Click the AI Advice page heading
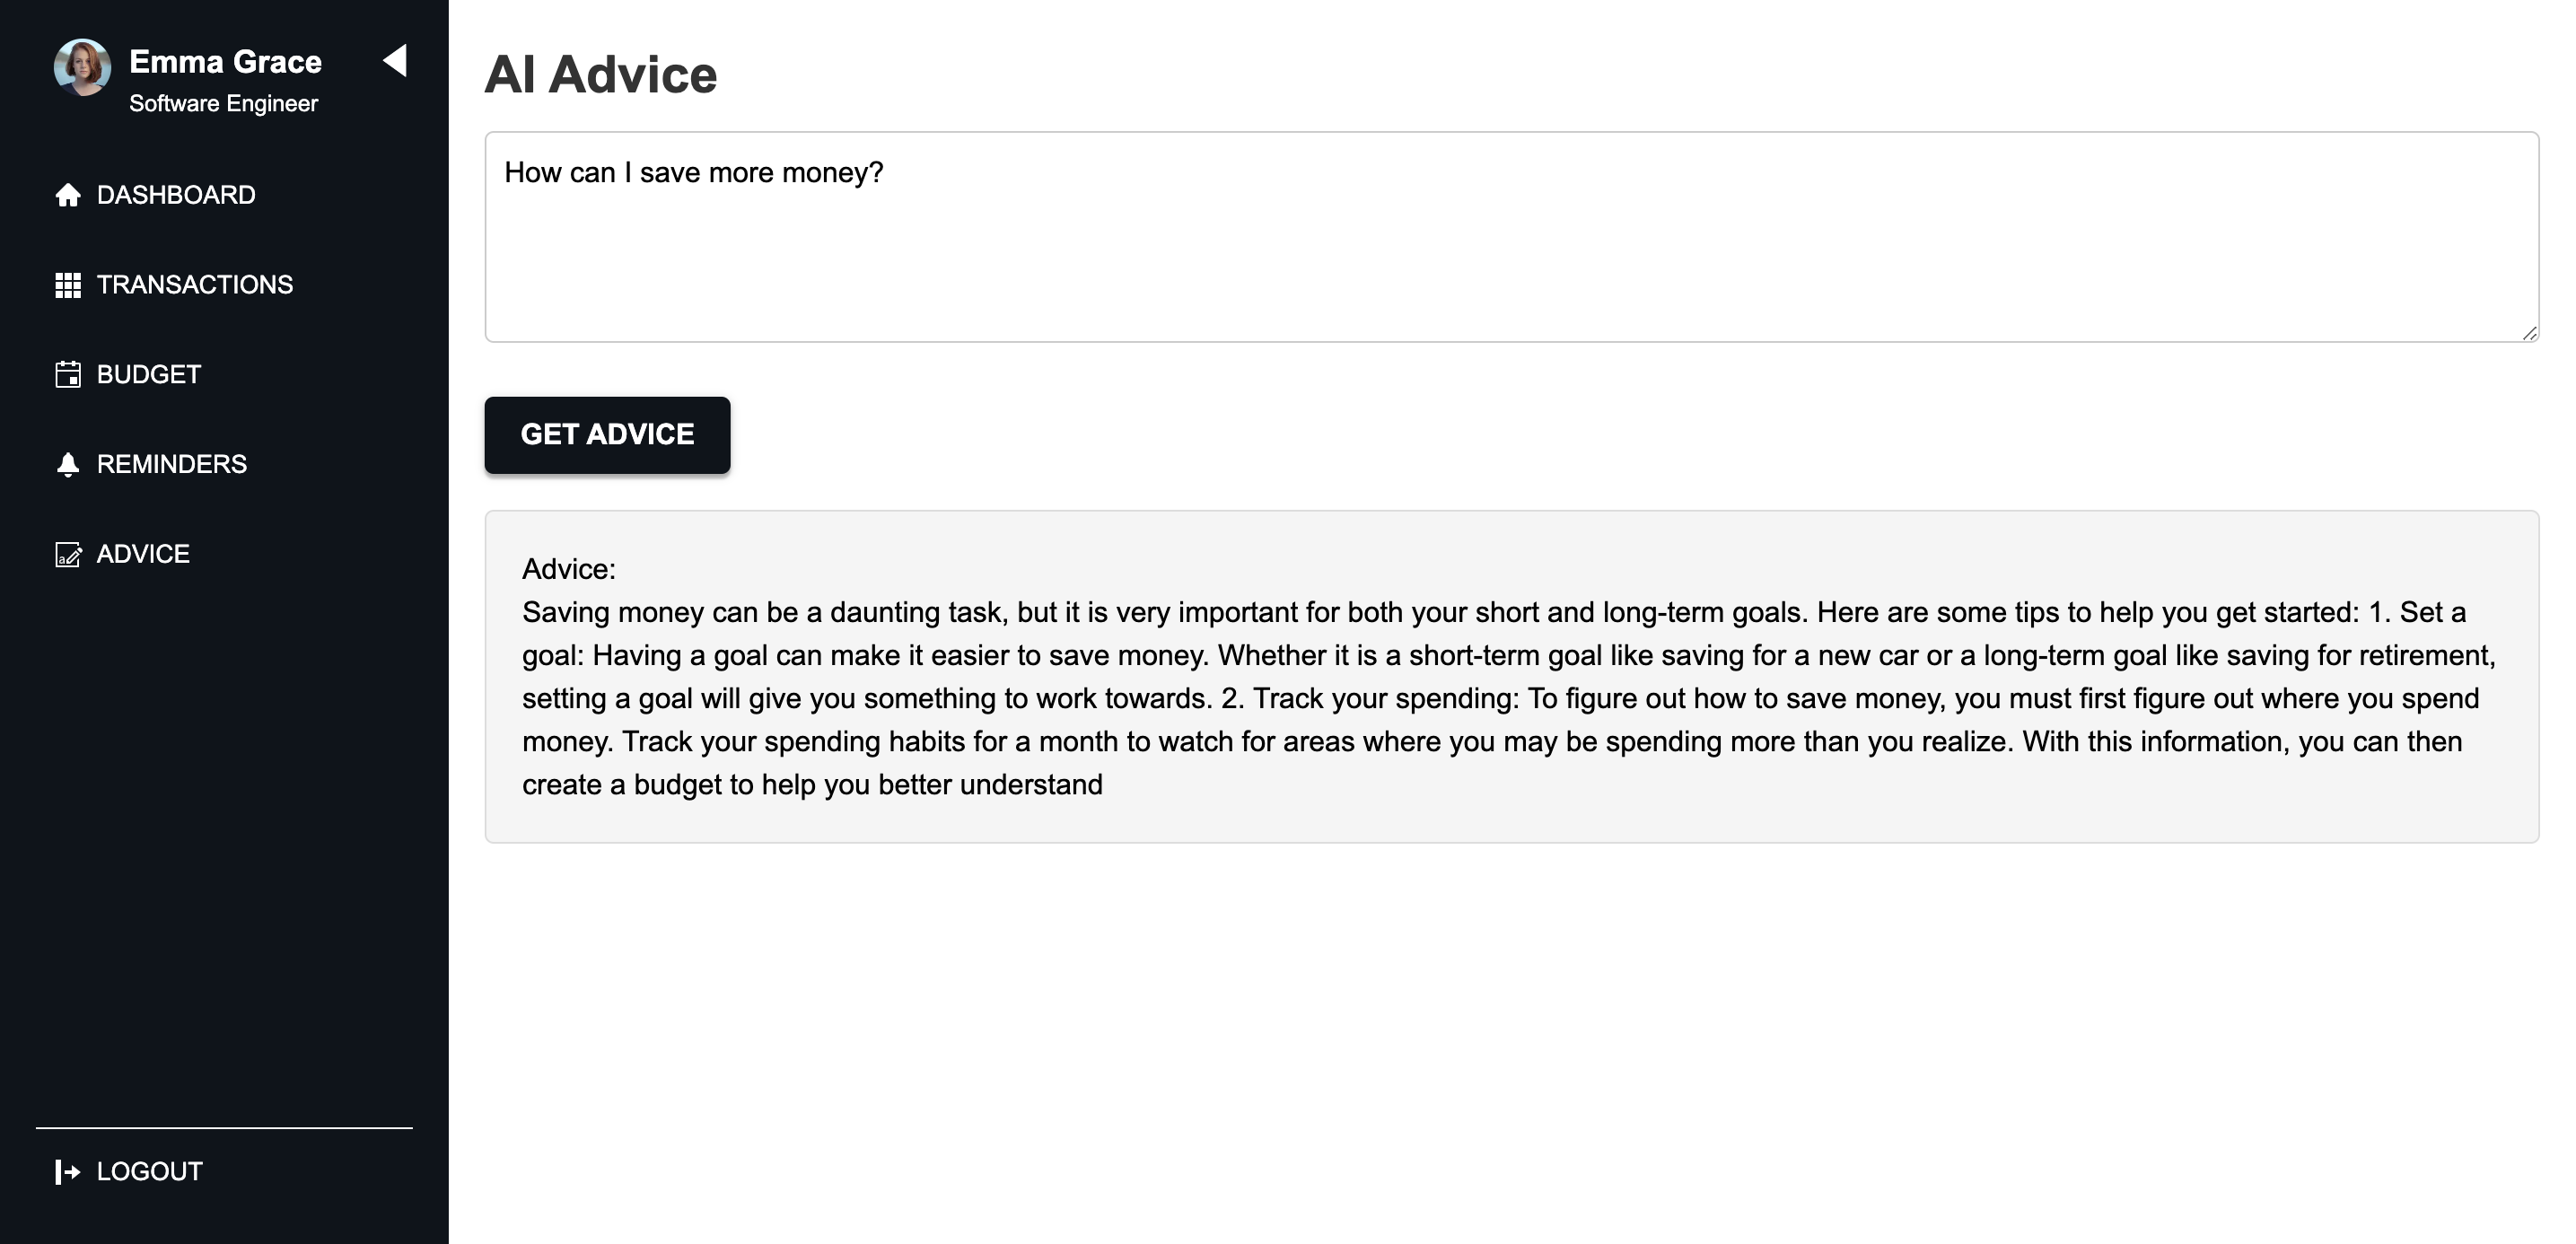 coord(601,75)
